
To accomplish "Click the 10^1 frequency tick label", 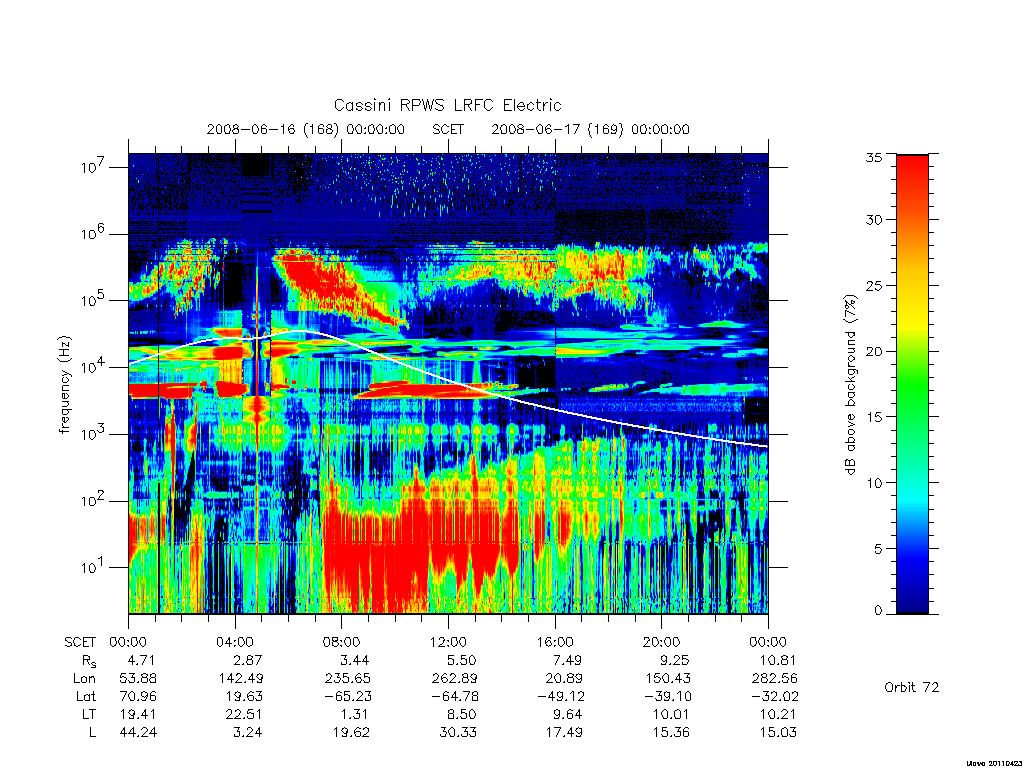I will pyautogui.click(x=93, y=567).
